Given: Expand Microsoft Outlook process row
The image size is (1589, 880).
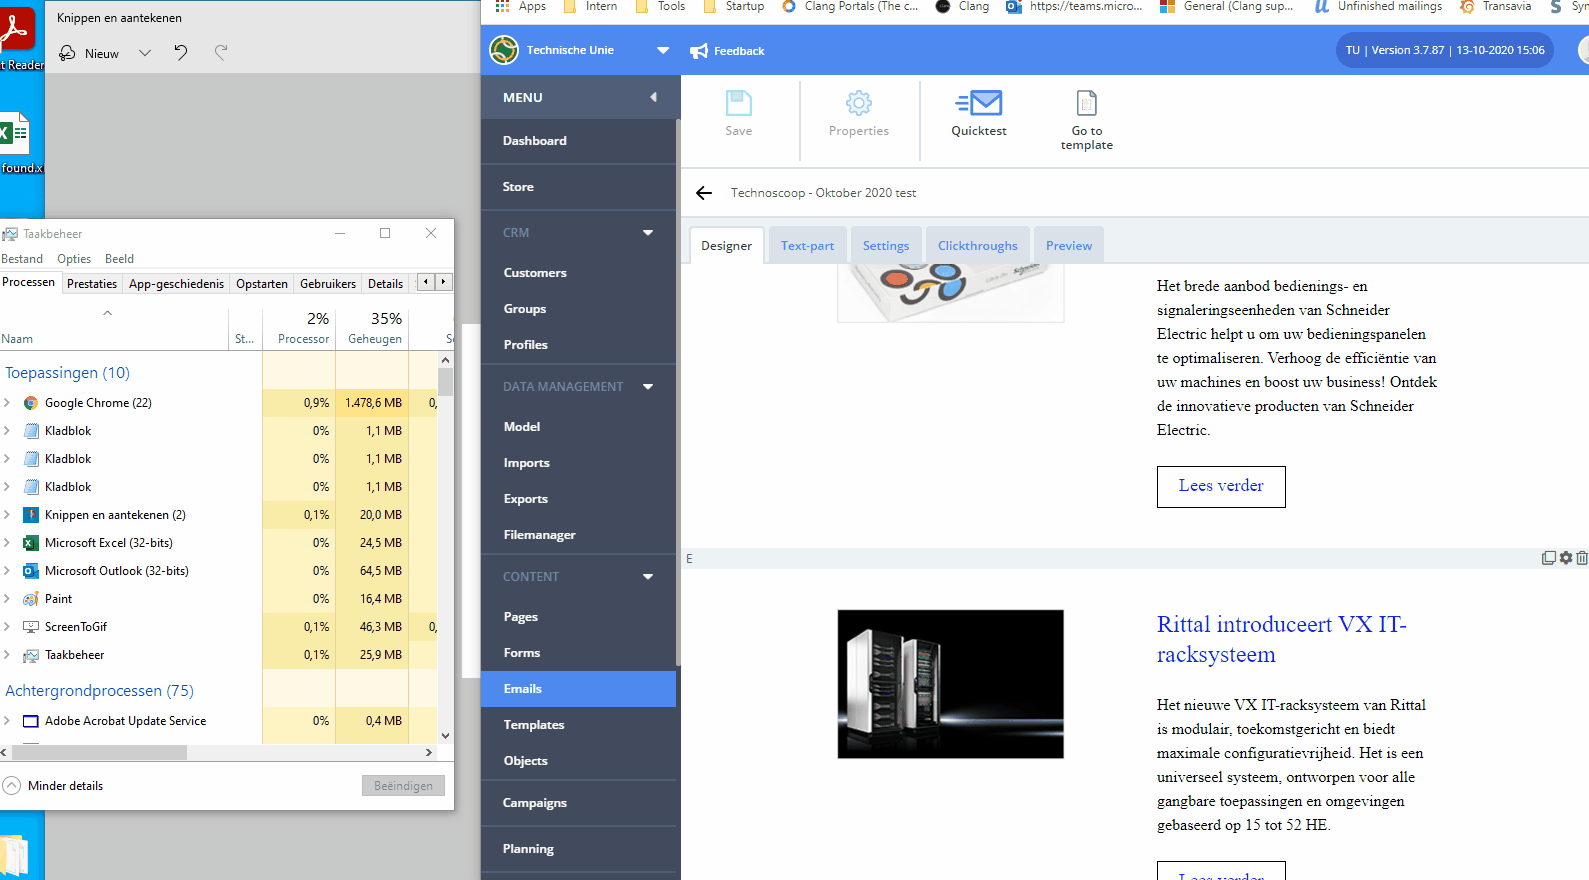Looking at the screenshot, I should point(7,571).
